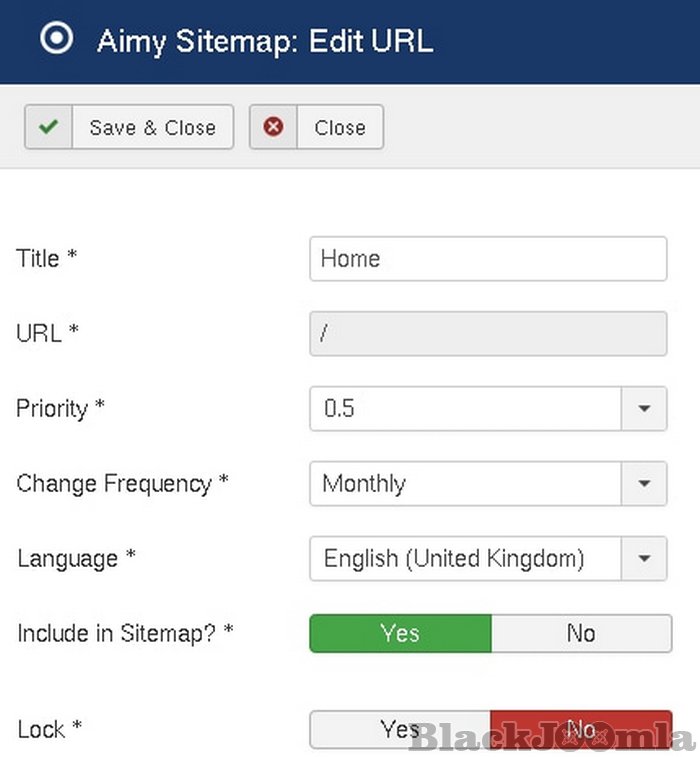
Task: Expand the Priority dropdown arrow
Action: [644, 409]
